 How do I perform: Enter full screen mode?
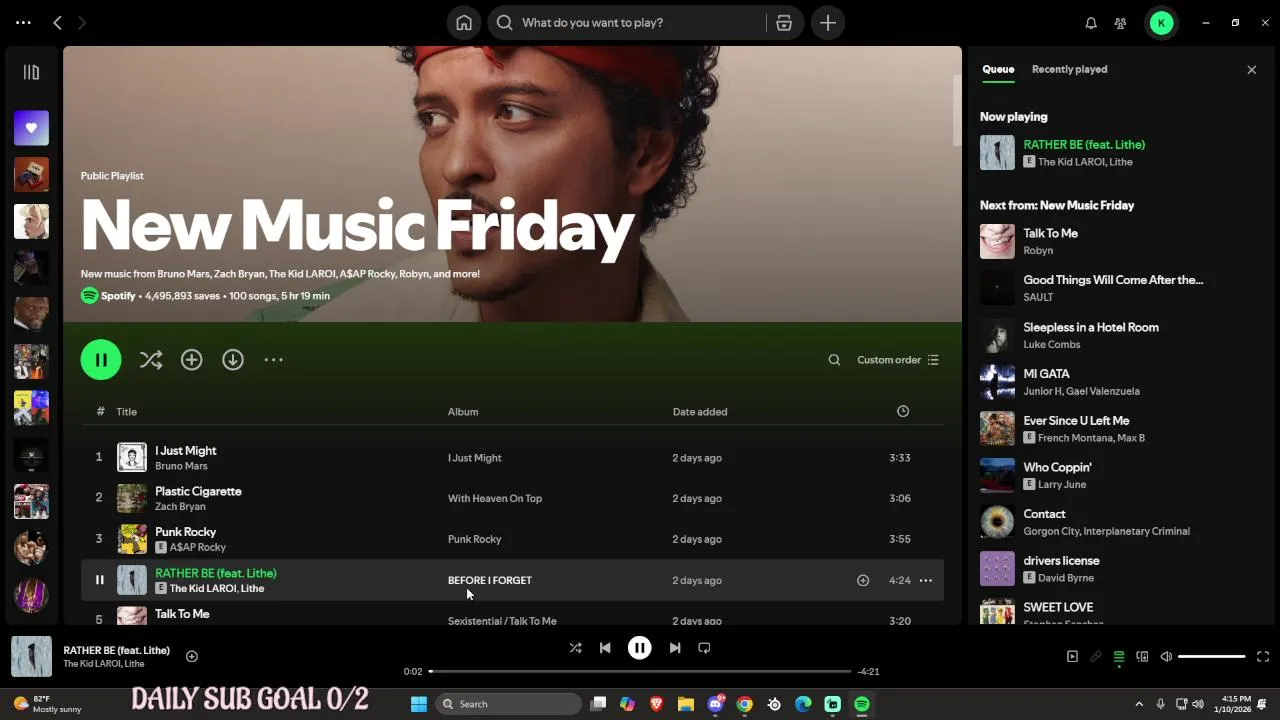click(1263, 657)
